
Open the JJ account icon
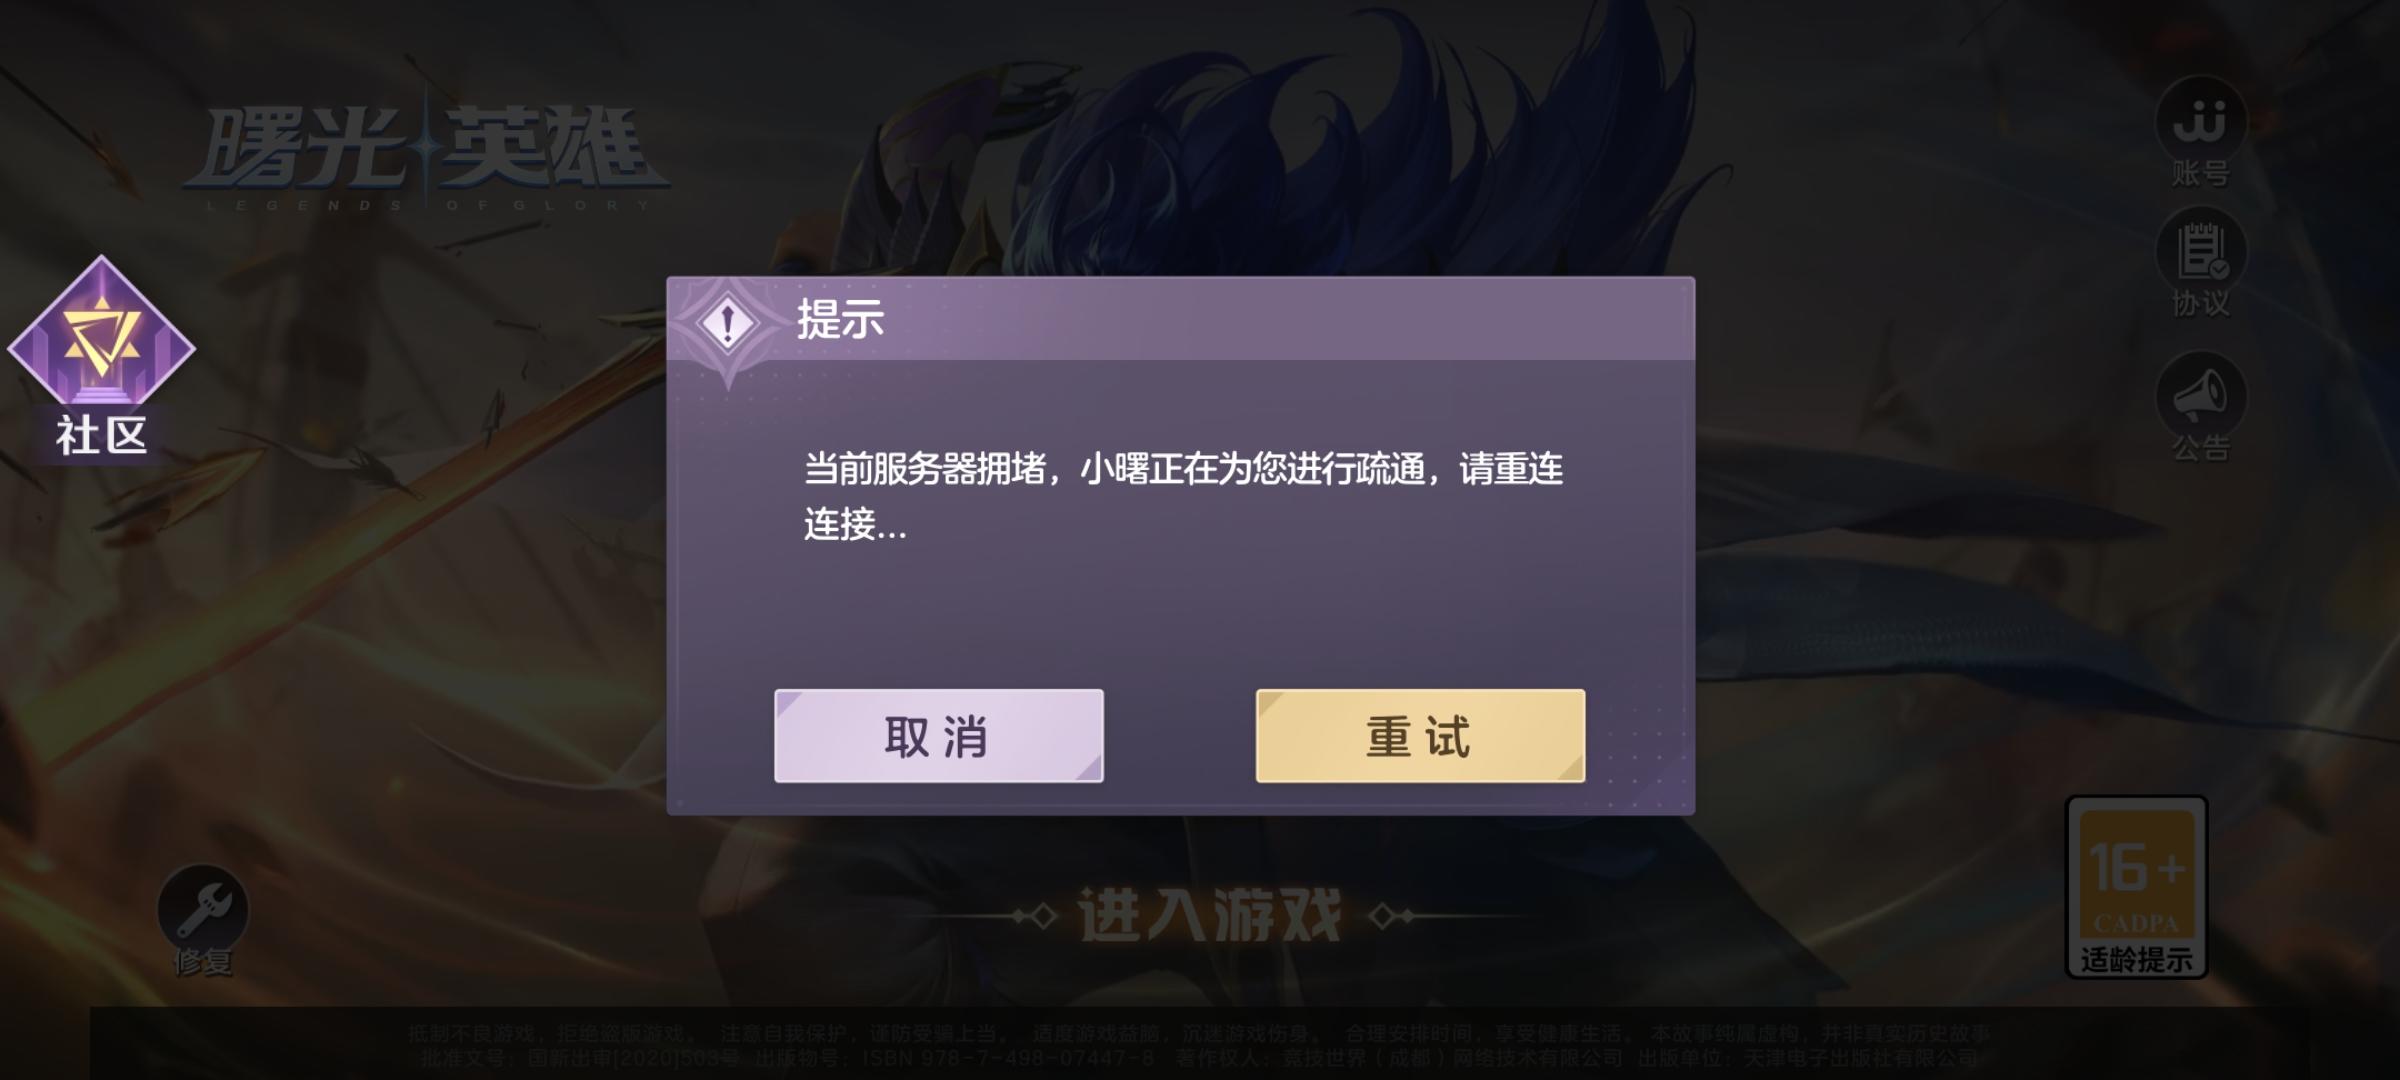(x=2200, y=121)
